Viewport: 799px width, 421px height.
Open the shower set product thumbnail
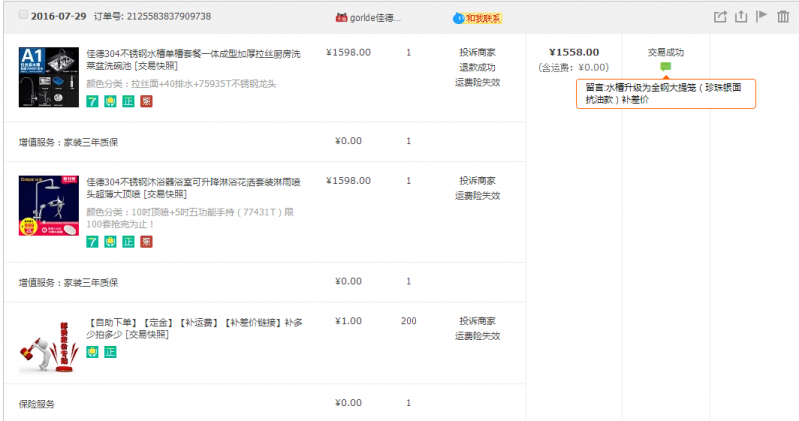tap(49, 207)
